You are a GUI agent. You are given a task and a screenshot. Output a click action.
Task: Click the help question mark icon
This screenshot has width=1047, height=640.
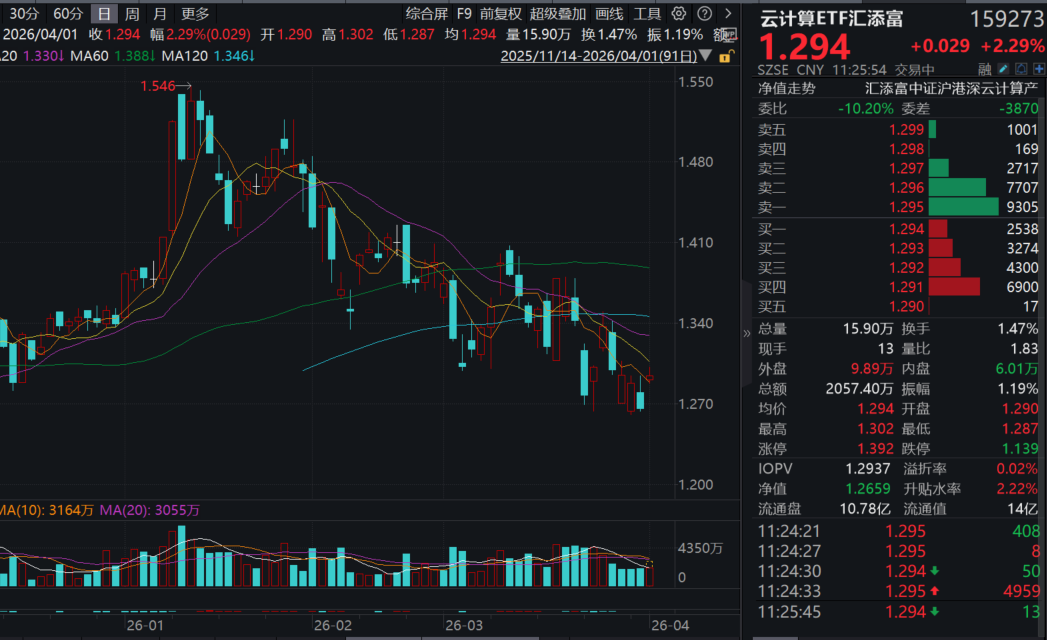click(704, 14)
